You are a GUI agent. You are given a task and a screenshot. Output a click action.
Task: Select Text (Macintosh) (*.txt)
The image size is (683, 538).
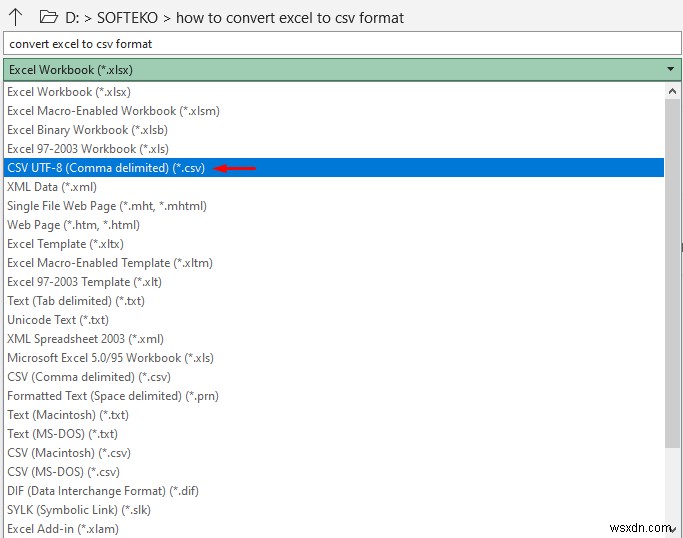[334, 415]
